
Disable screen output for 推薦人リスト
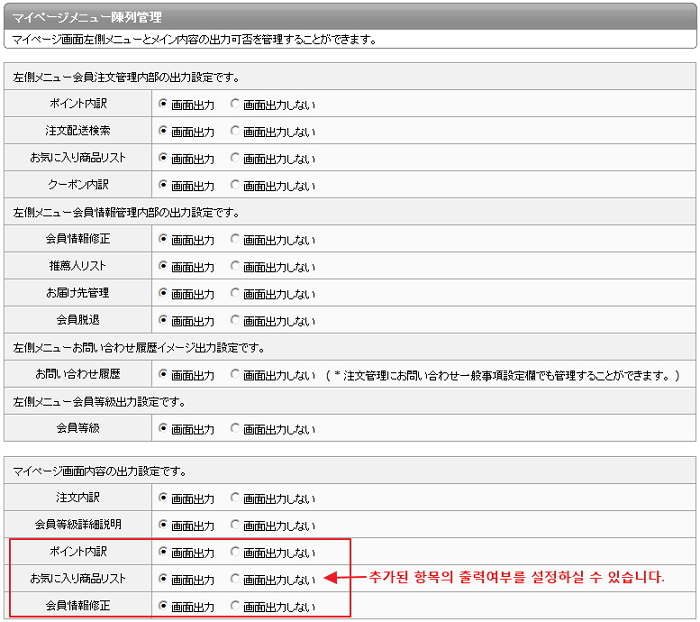pyautogui.click(x=236, y=266)
